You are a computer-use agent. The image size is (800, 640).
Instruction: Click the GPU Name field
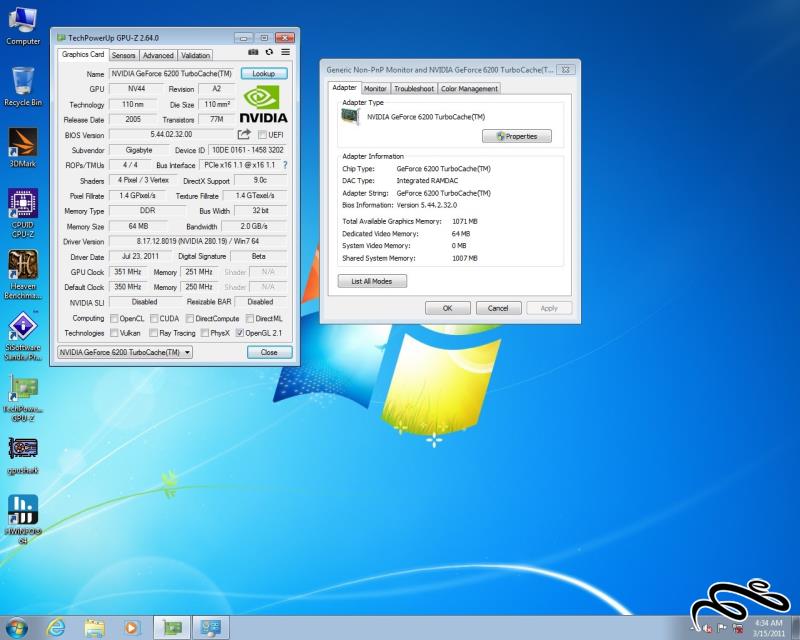(172, 73)
